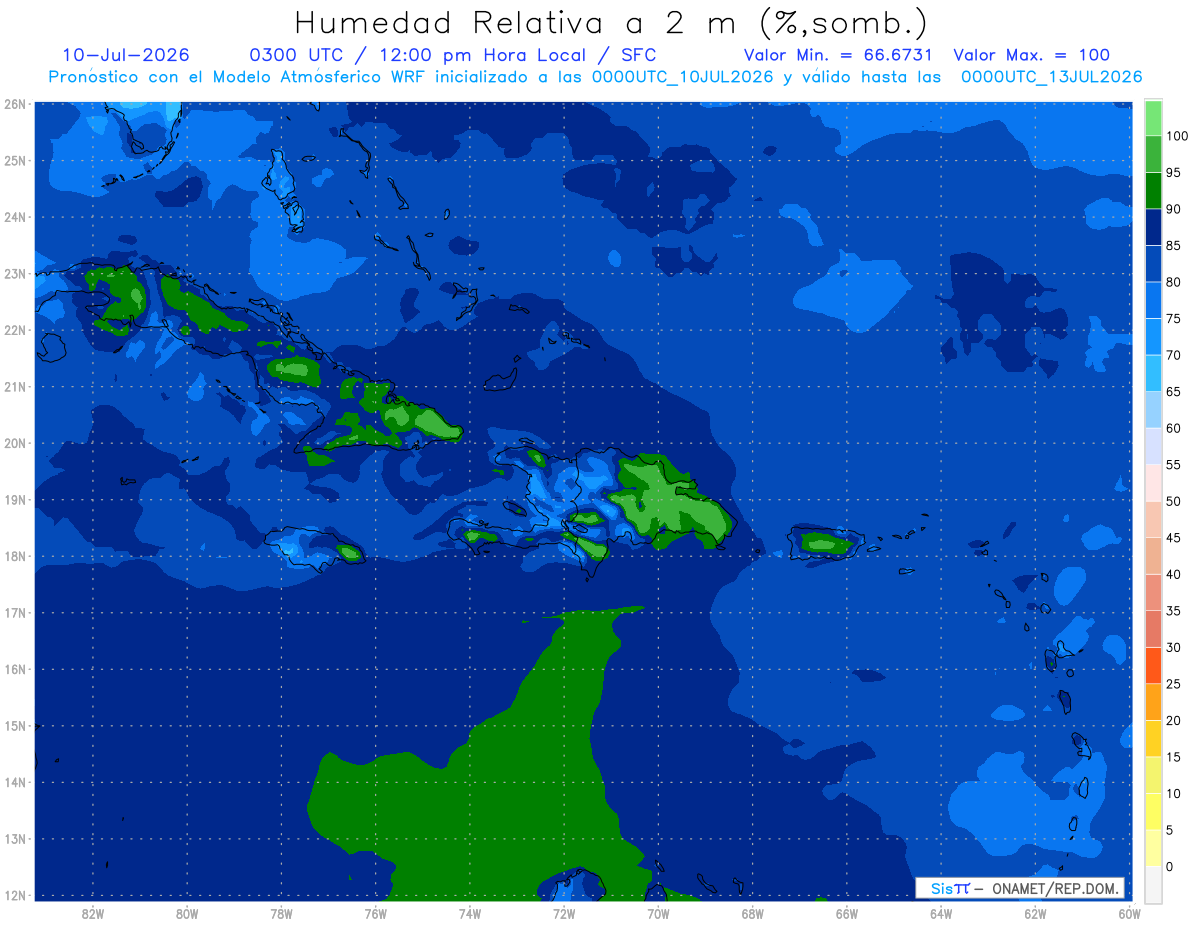This screenshot has height=927, width=1200.
Task: Click the legend label '90'
Action: click(x=1174, y=209)
